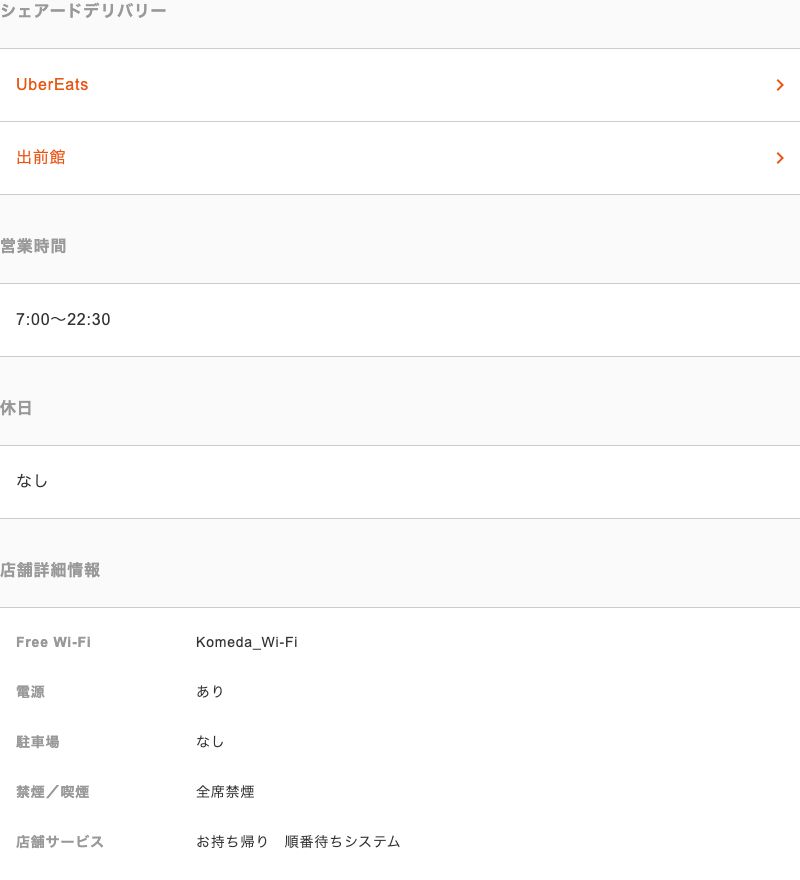Select the 休日 section heading
Viewport: 800px width, 880px height.
16,408
